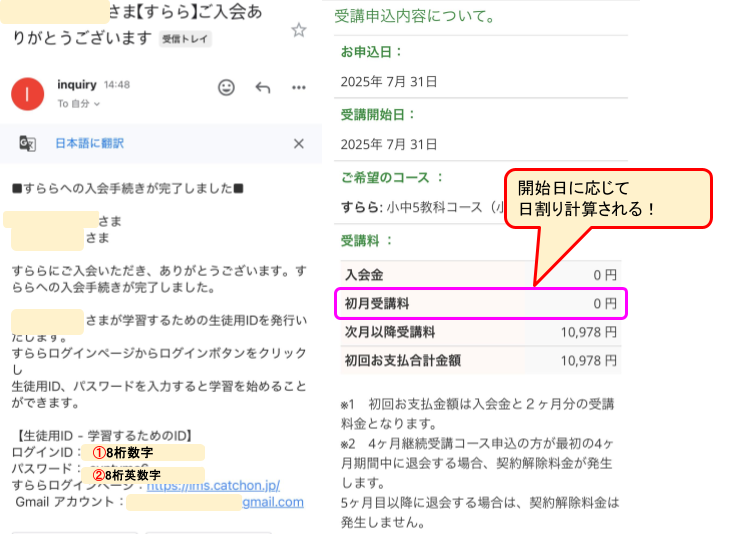Tap the ※1 payment note text

[477, 414]
